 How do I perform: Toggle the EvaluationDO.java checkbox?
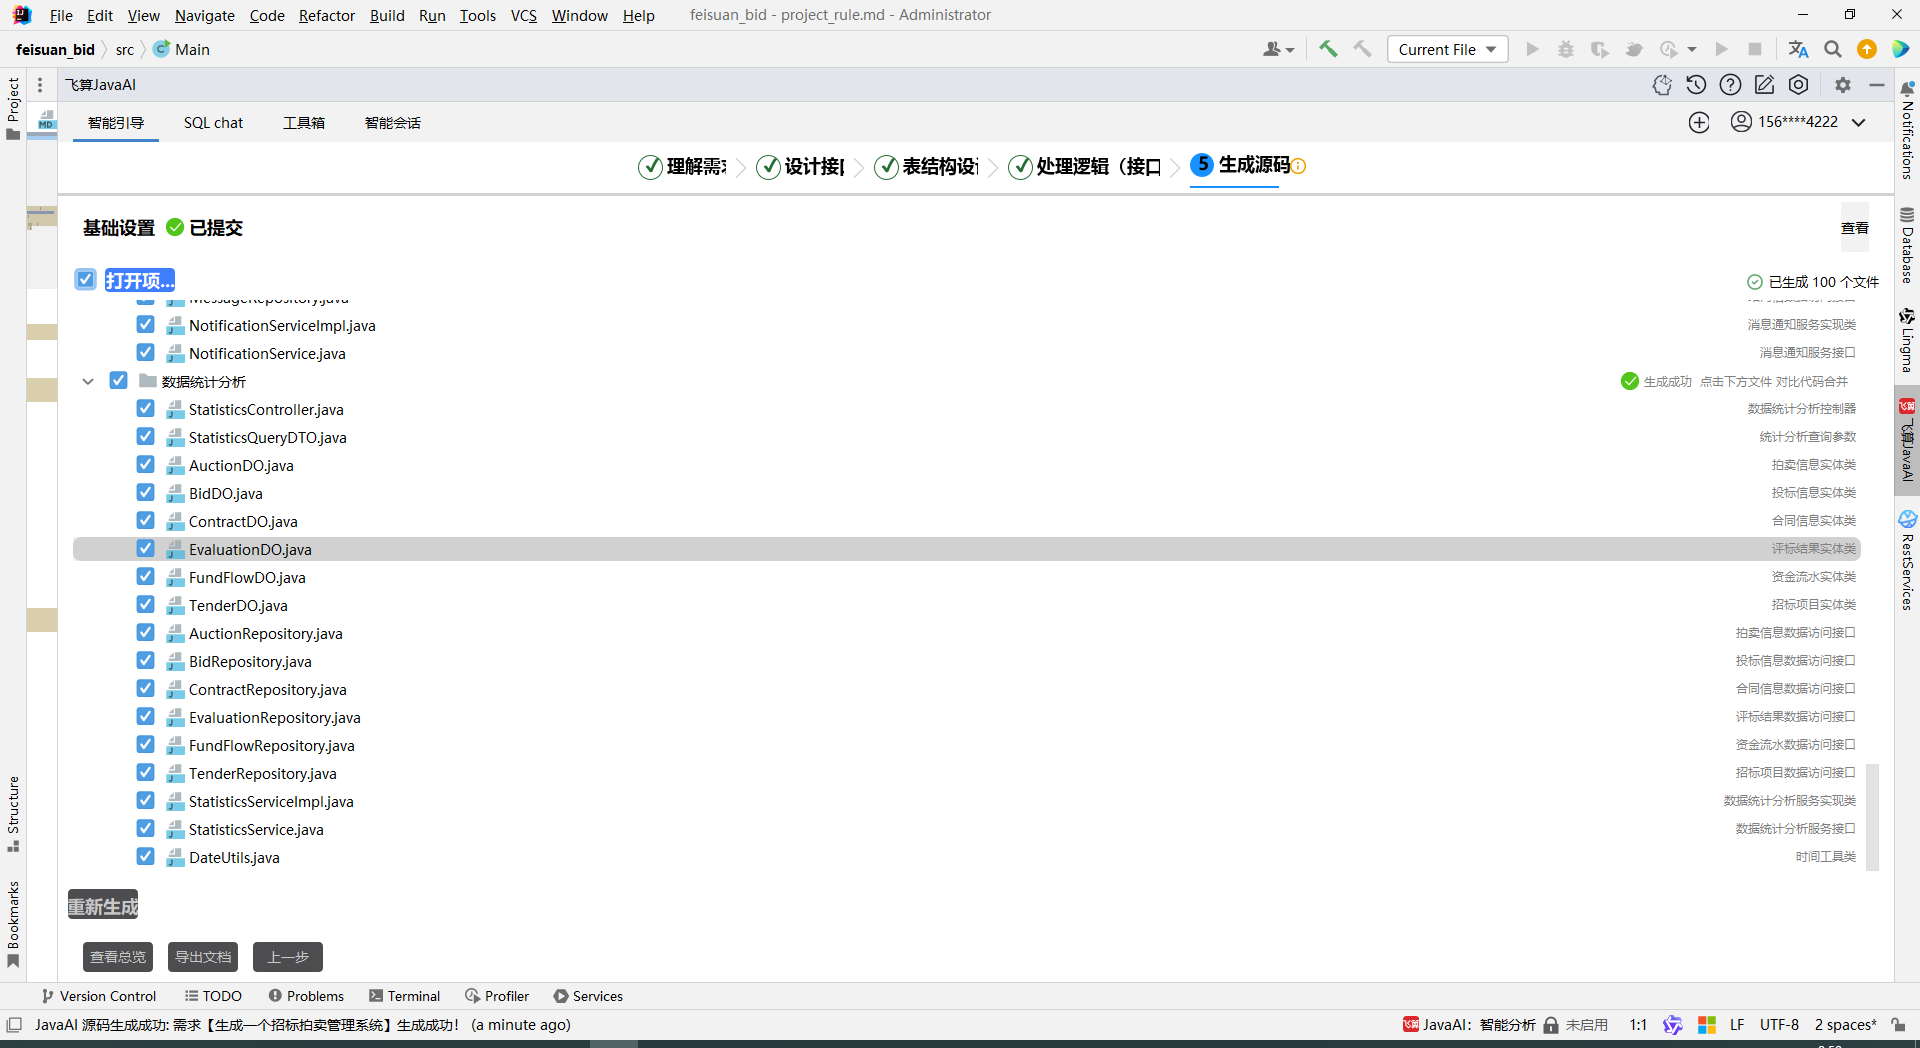[x=145, y=549]
